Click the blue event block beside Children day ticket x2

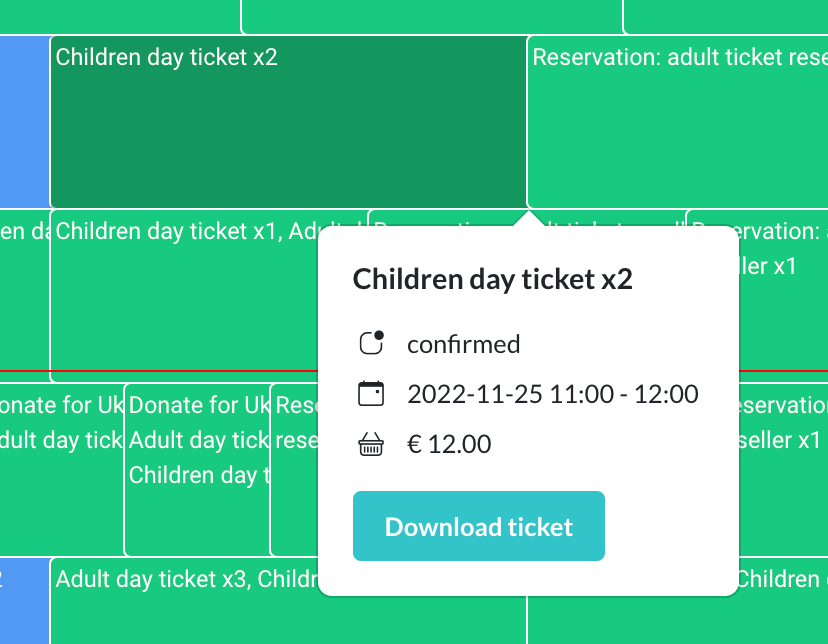pos(24,122)
